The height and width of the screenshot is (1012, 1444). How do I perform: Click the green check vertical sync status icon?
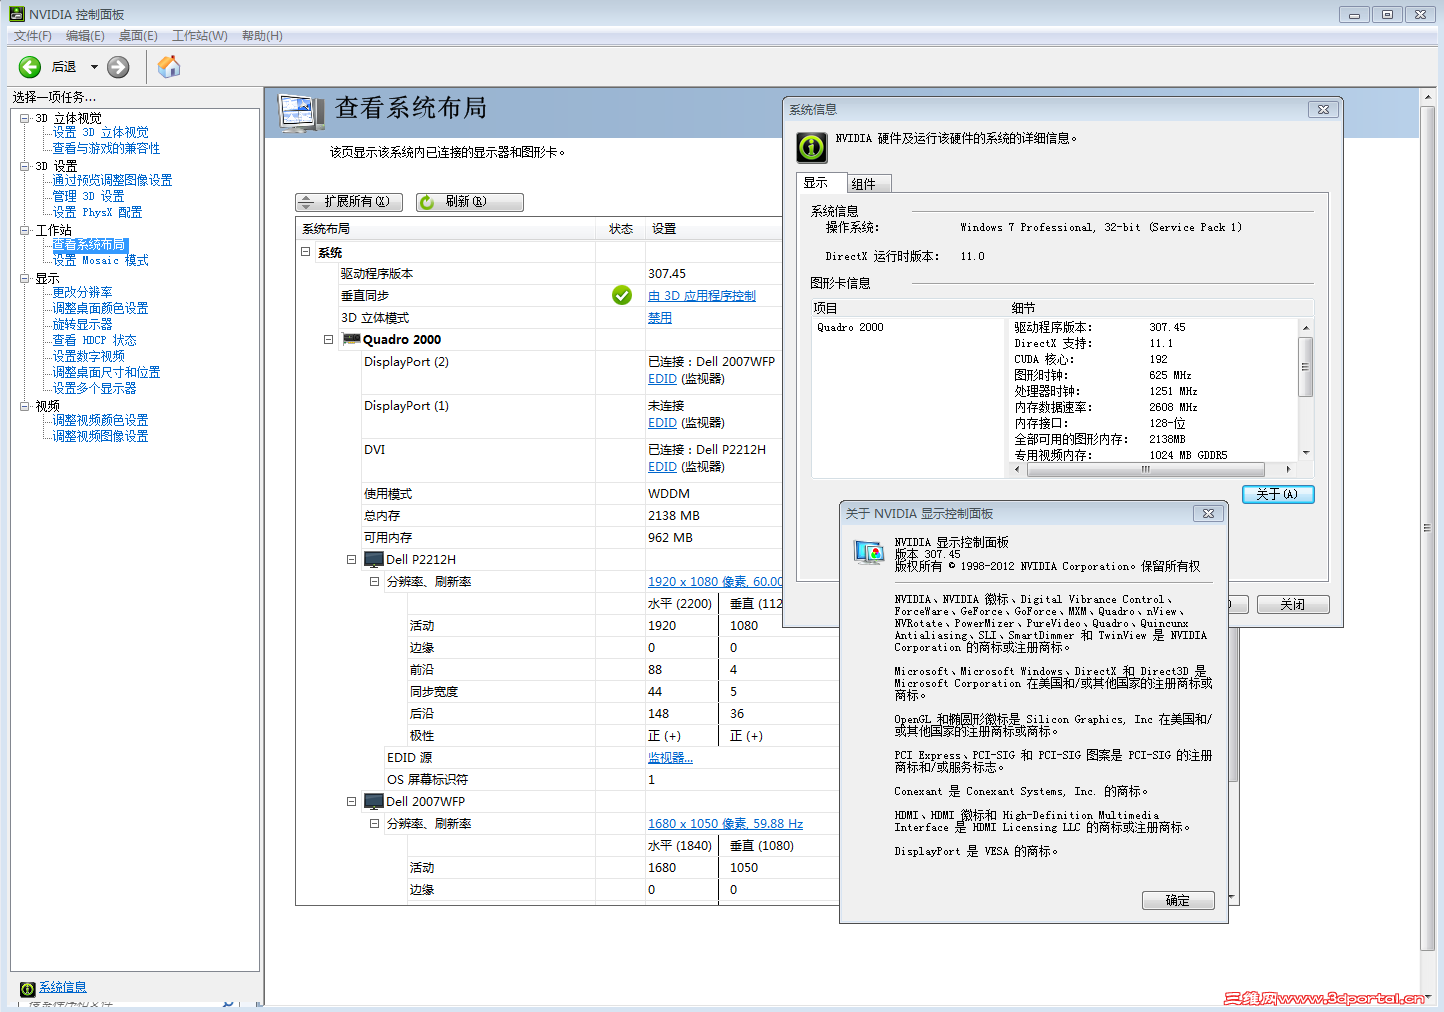(x=622, y=295)
